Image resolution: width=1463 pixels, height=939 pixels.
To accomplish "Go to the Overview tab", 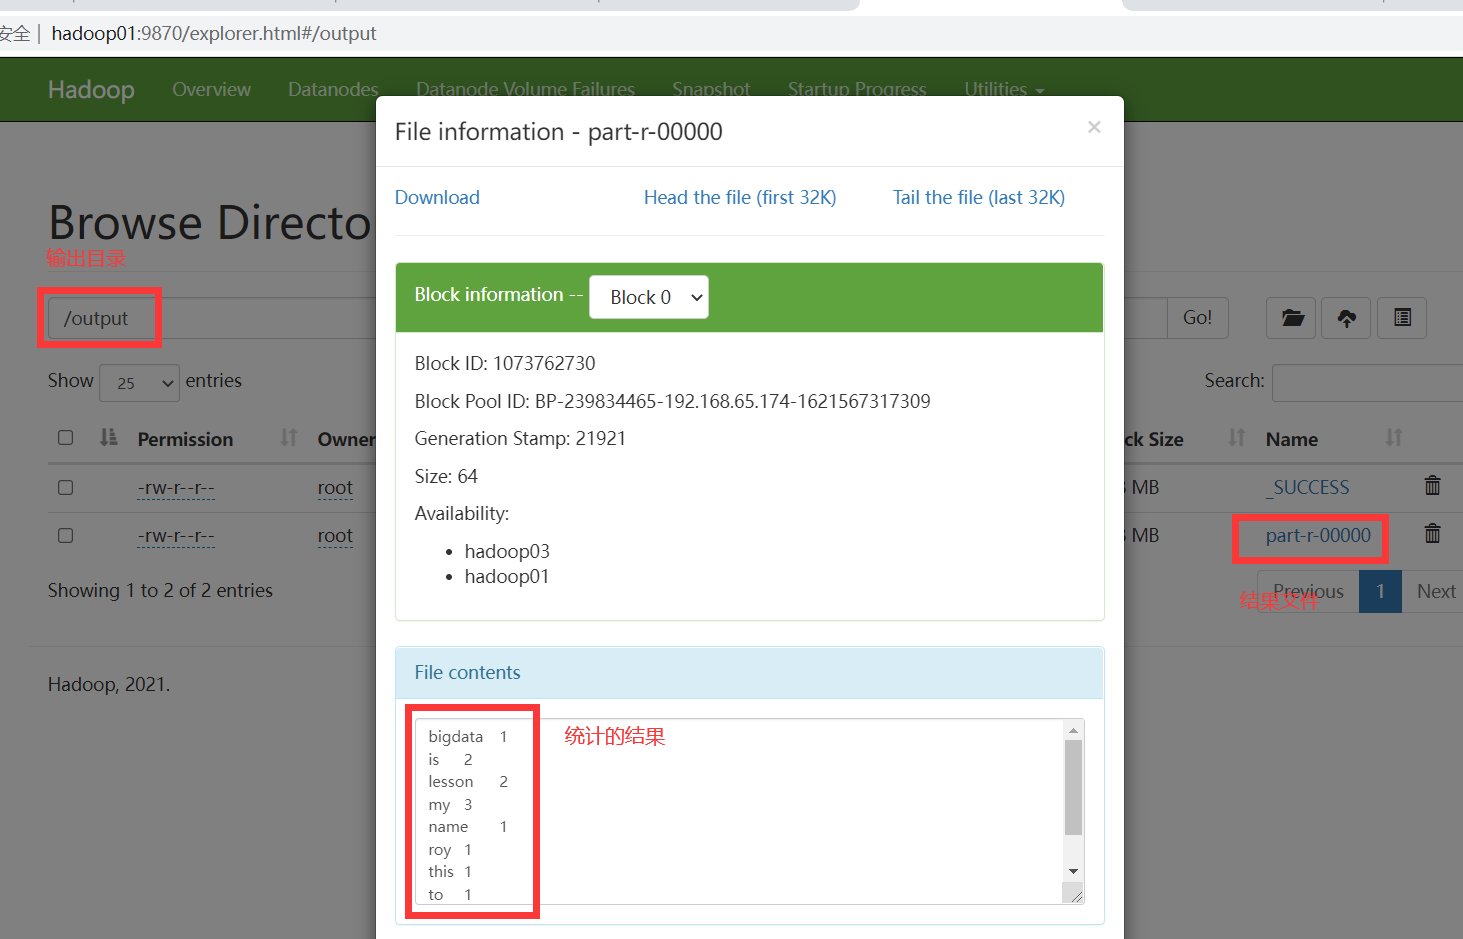I will coord(211,89).
